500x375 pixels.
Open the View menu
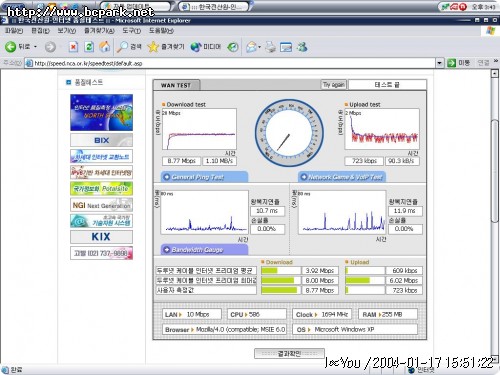[66, 31]
